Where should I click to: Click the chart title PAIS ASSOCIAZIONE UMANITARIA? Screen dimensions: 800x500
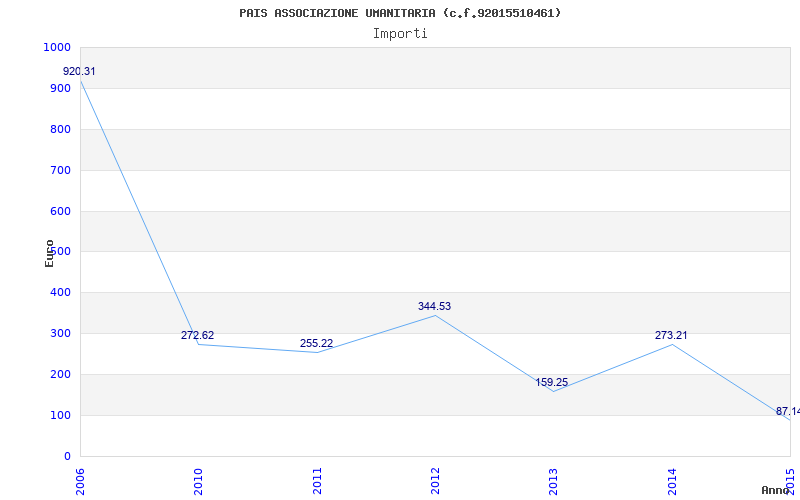[400, 13]
